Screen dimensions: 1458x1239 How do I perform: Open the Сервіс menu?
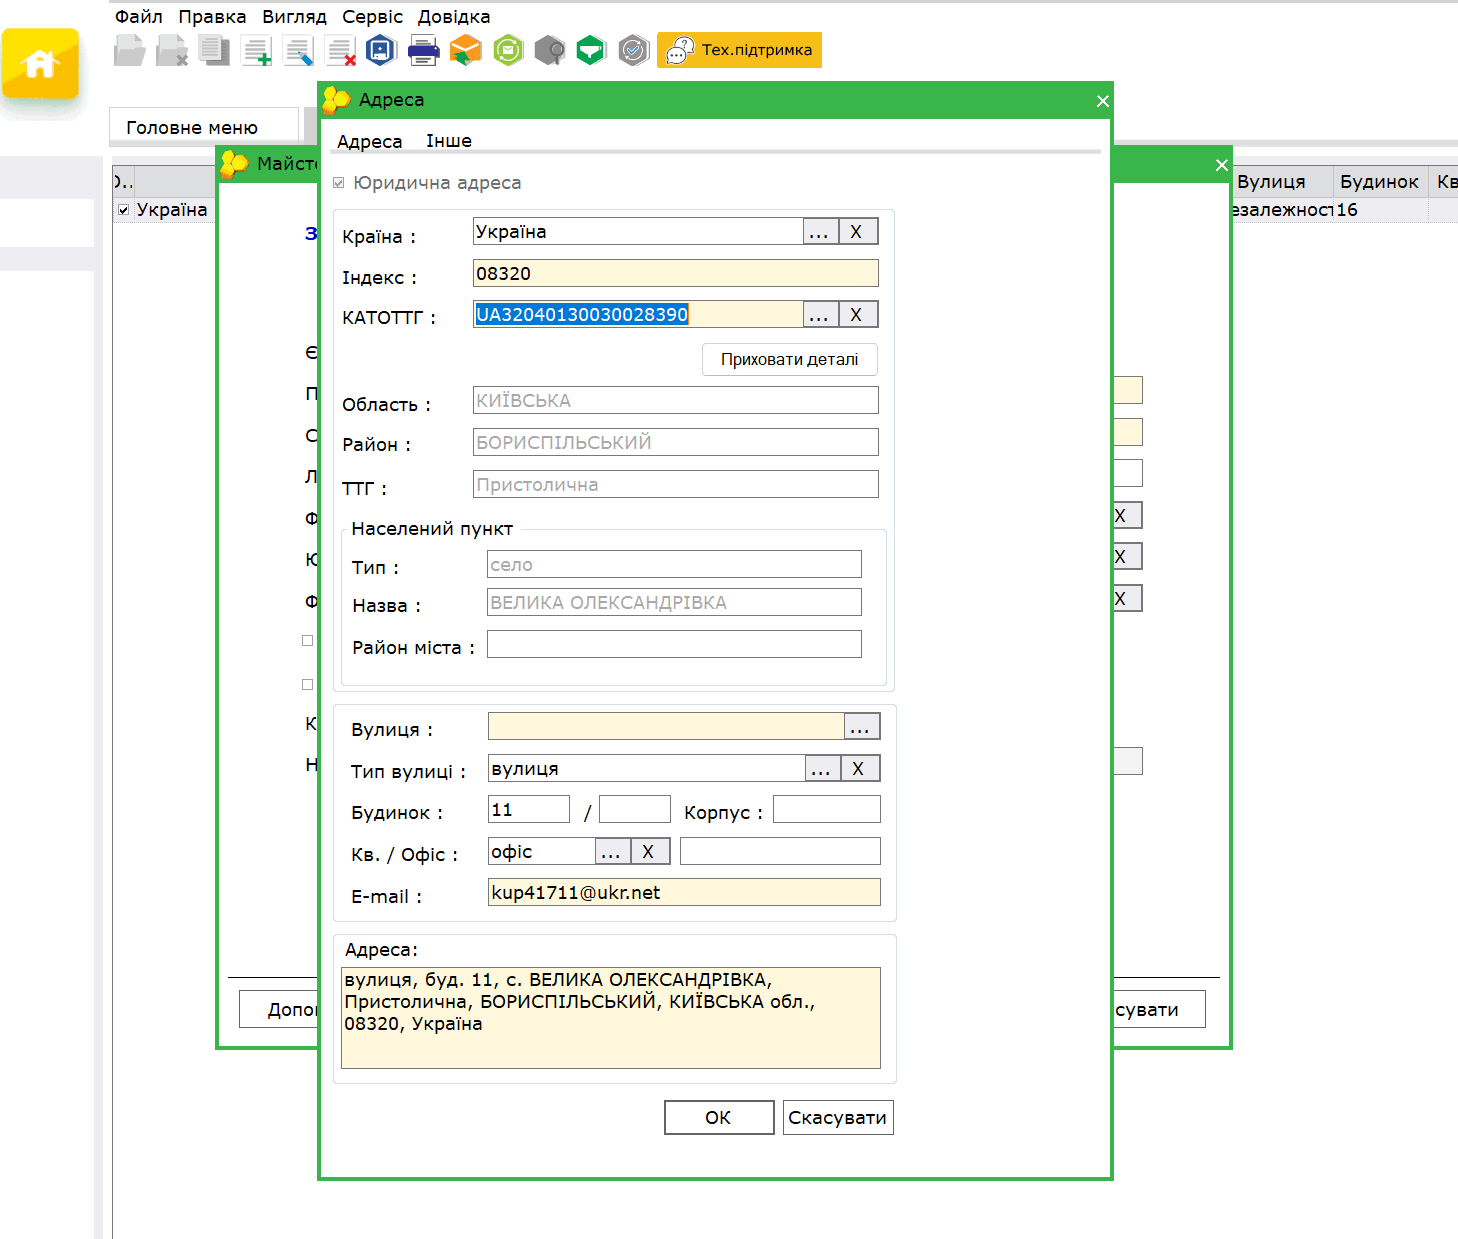click(x=372, y=17)
